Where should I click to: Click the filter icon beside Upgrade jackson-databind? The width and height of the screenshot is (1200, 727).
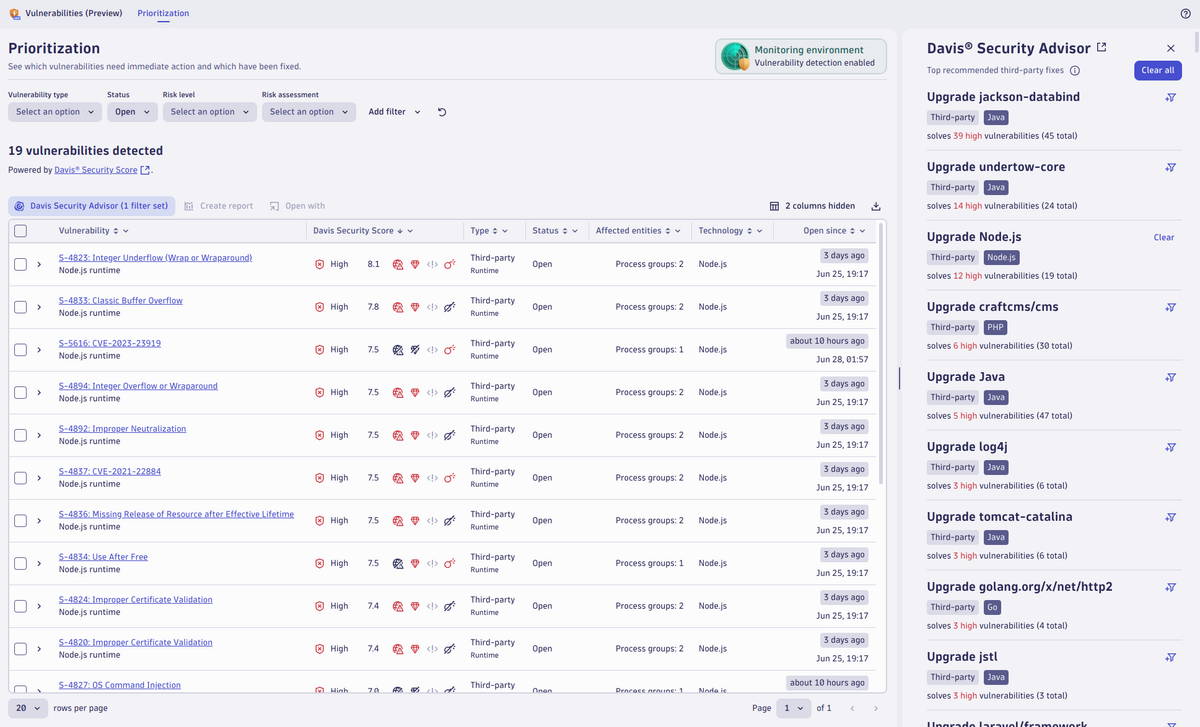(x=1170, y=97)
